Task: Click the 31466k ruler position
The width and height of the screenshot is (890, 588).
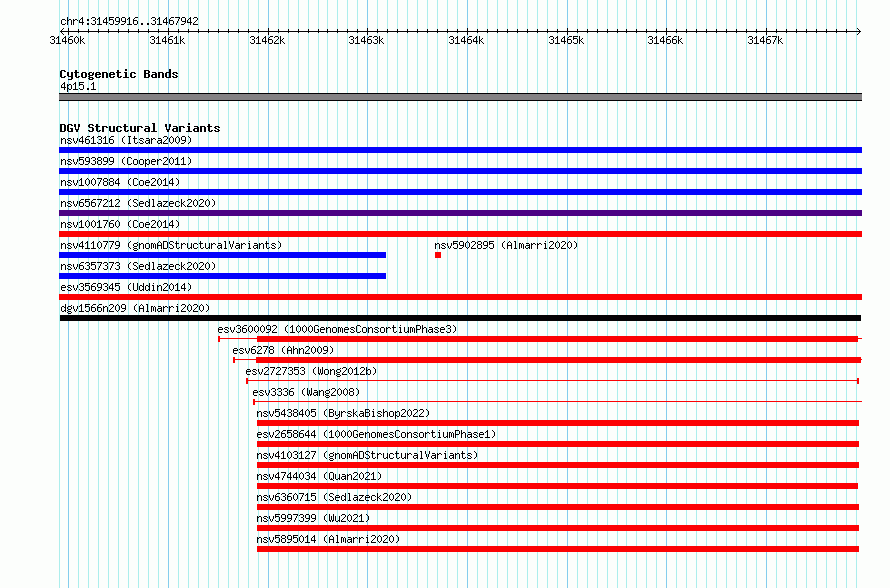Action: [666, 40]
